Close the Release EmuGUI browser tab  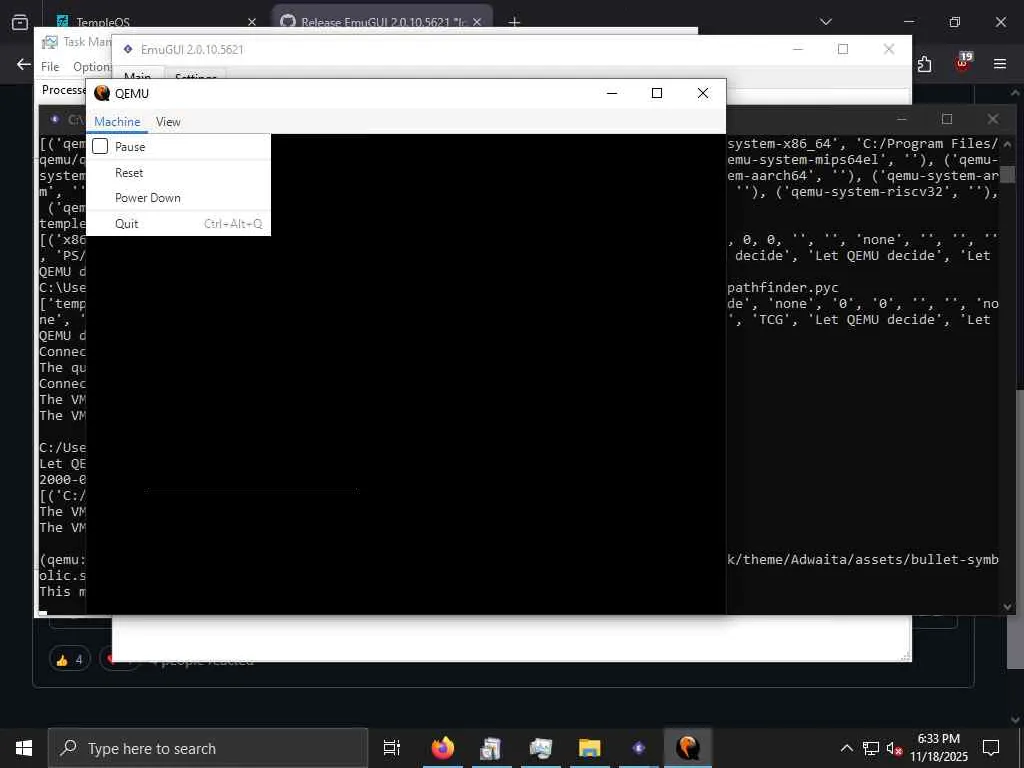tap(477, 22)
